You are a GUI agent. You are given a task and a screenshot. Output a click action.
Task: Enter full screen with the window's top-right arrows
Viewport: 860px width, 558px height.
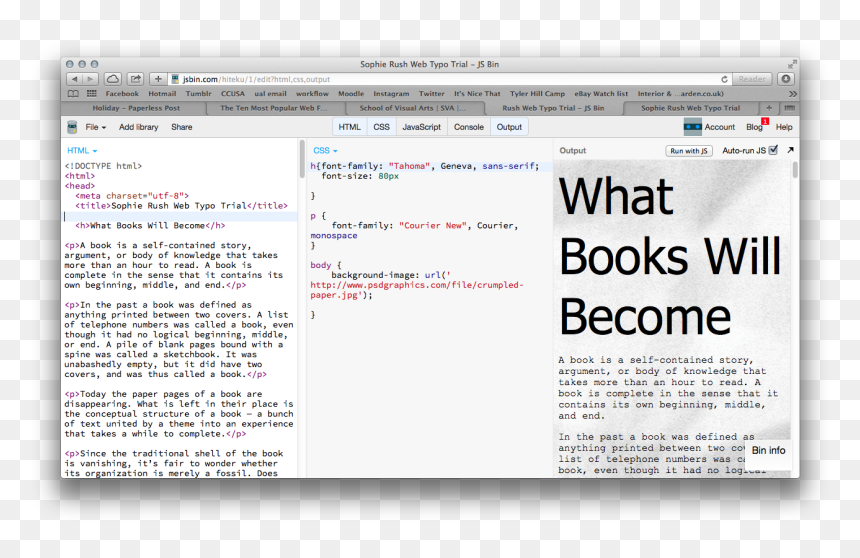pyautogui.click(x=792, y=64)
